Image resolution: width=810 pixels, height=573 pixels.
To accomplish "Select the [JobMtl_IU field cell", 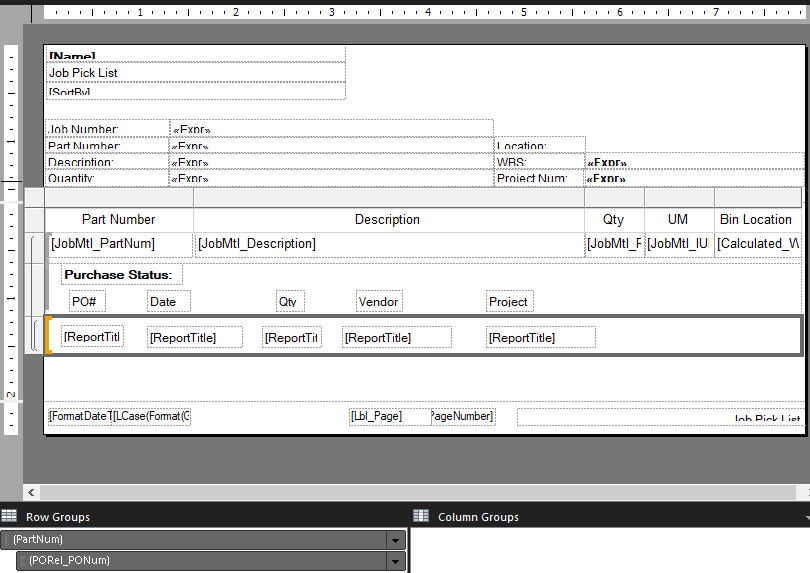I will (x=679, y=244).
